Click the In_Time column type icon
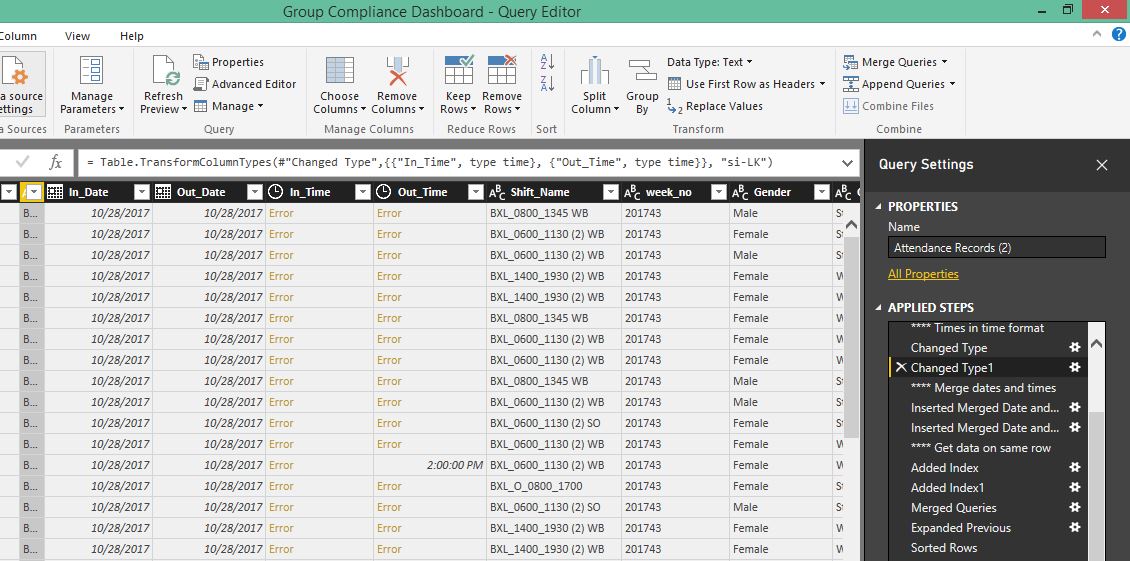 click(275, 192)
